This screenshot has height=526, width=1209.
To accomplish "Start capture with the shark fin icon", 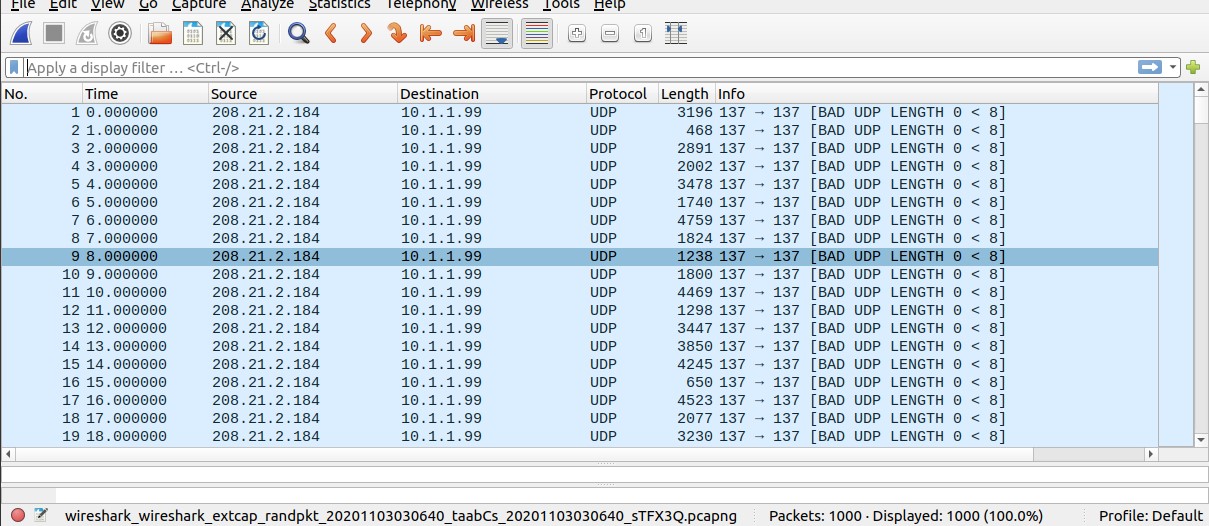I will pos(21,34).
